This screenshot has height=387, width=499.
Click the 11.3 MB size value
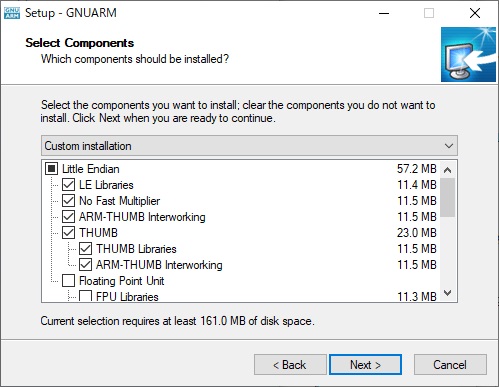[417, 296]
